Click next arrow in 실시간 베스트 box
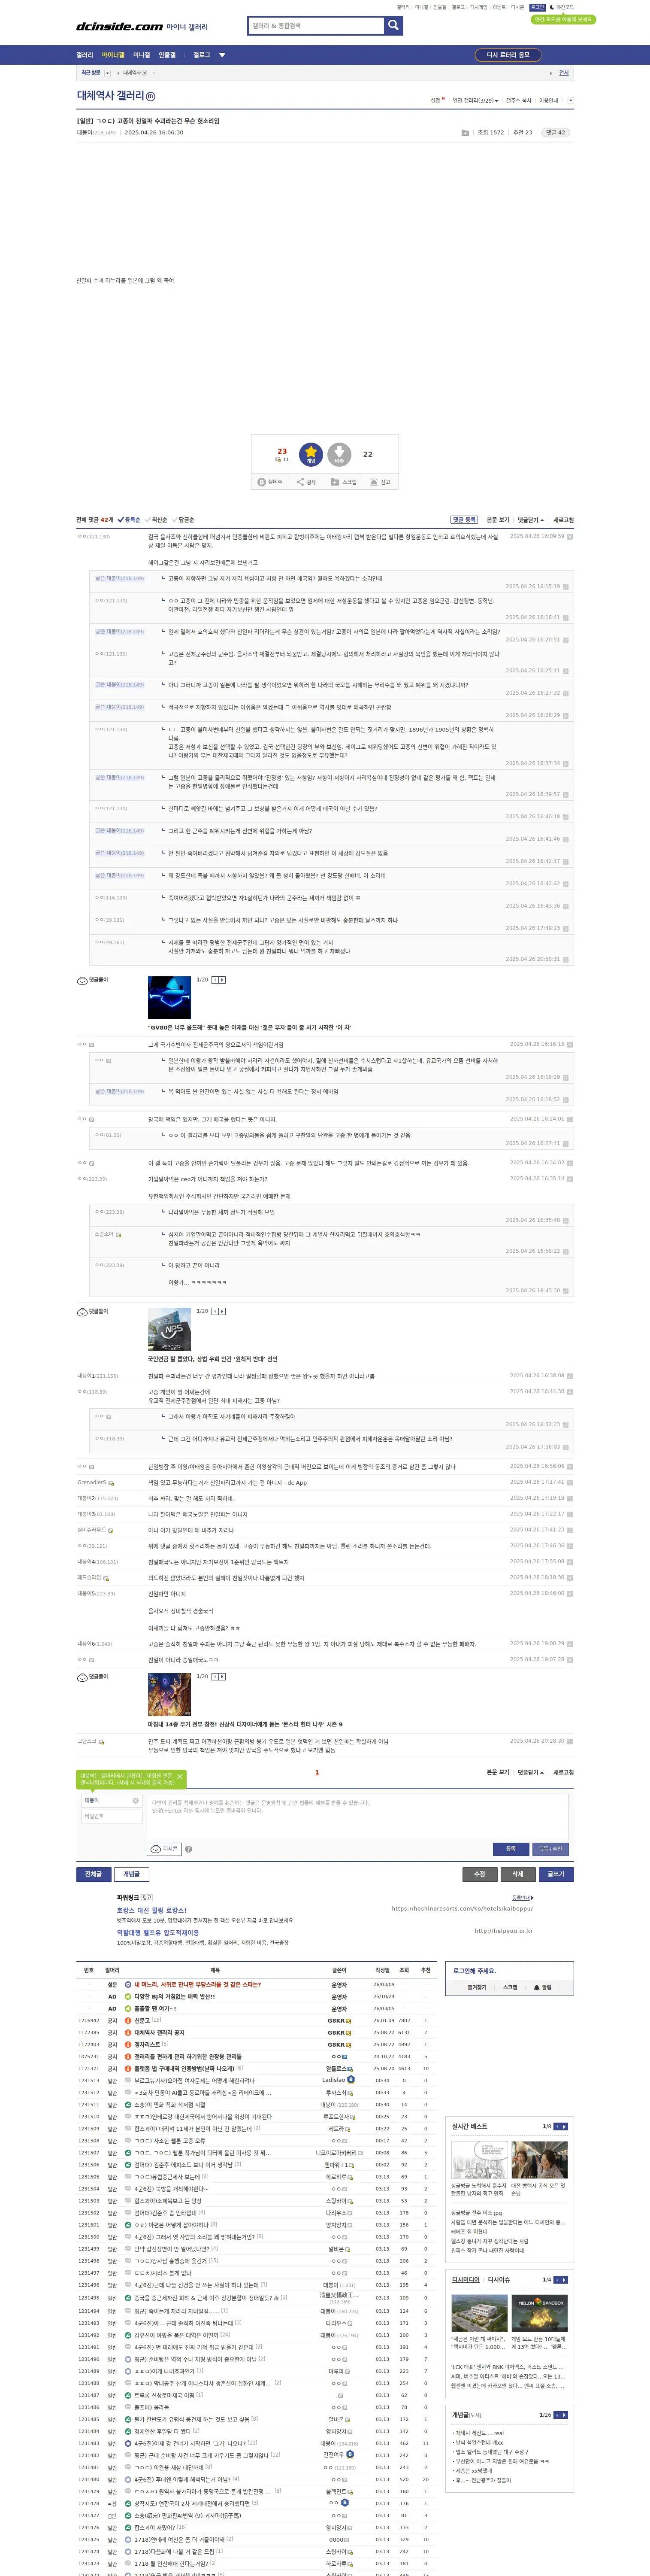650x2576 pixels. (x=564, y=2127)
